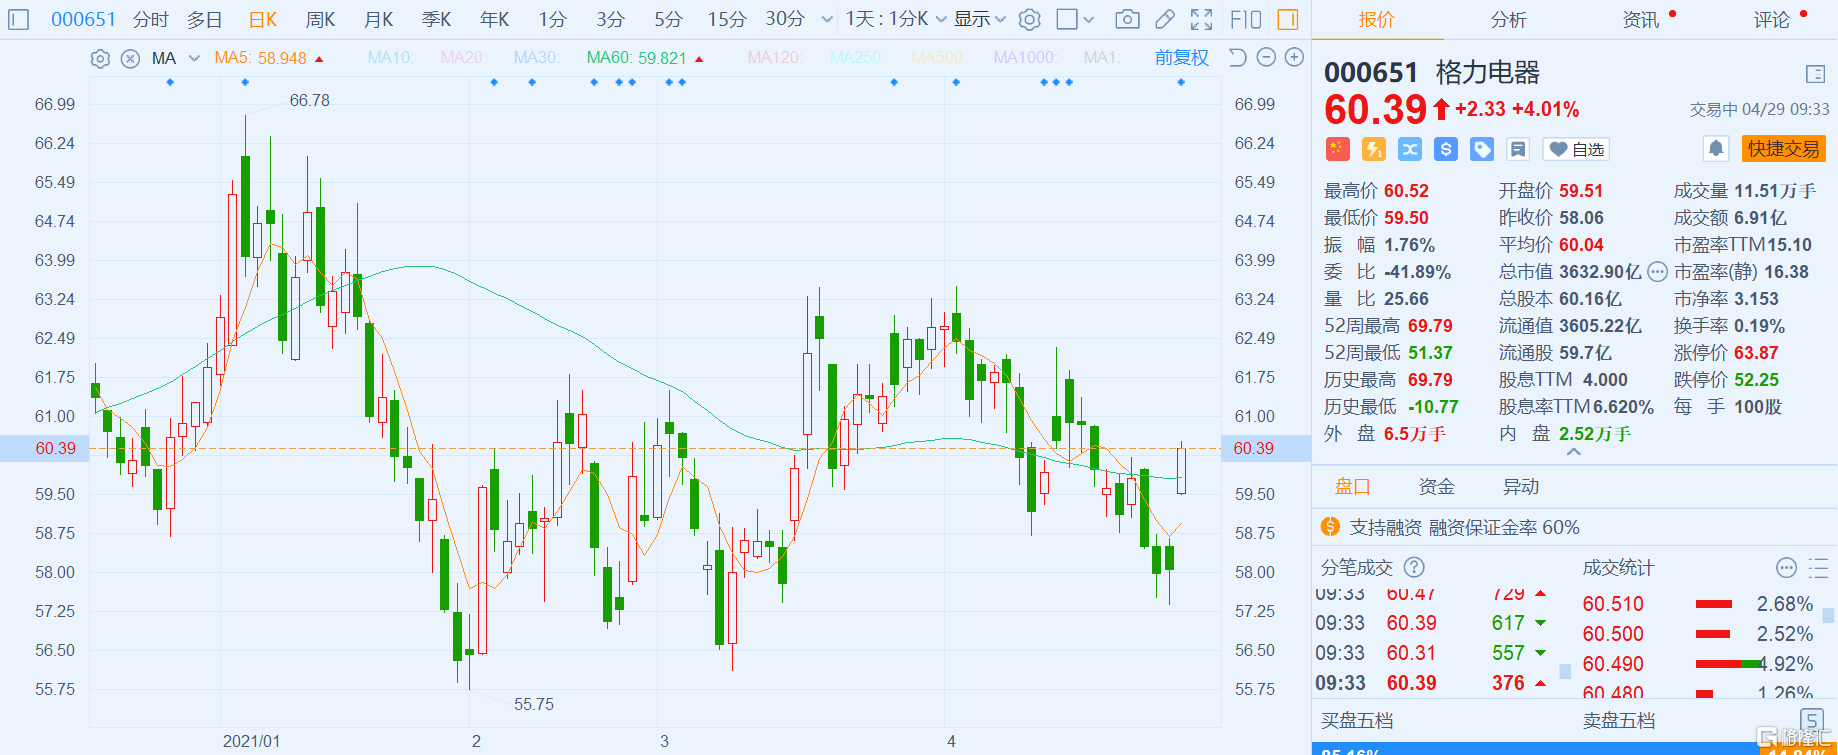
Task: Zoom in chart with plus icon
Action: [1294, 57]
